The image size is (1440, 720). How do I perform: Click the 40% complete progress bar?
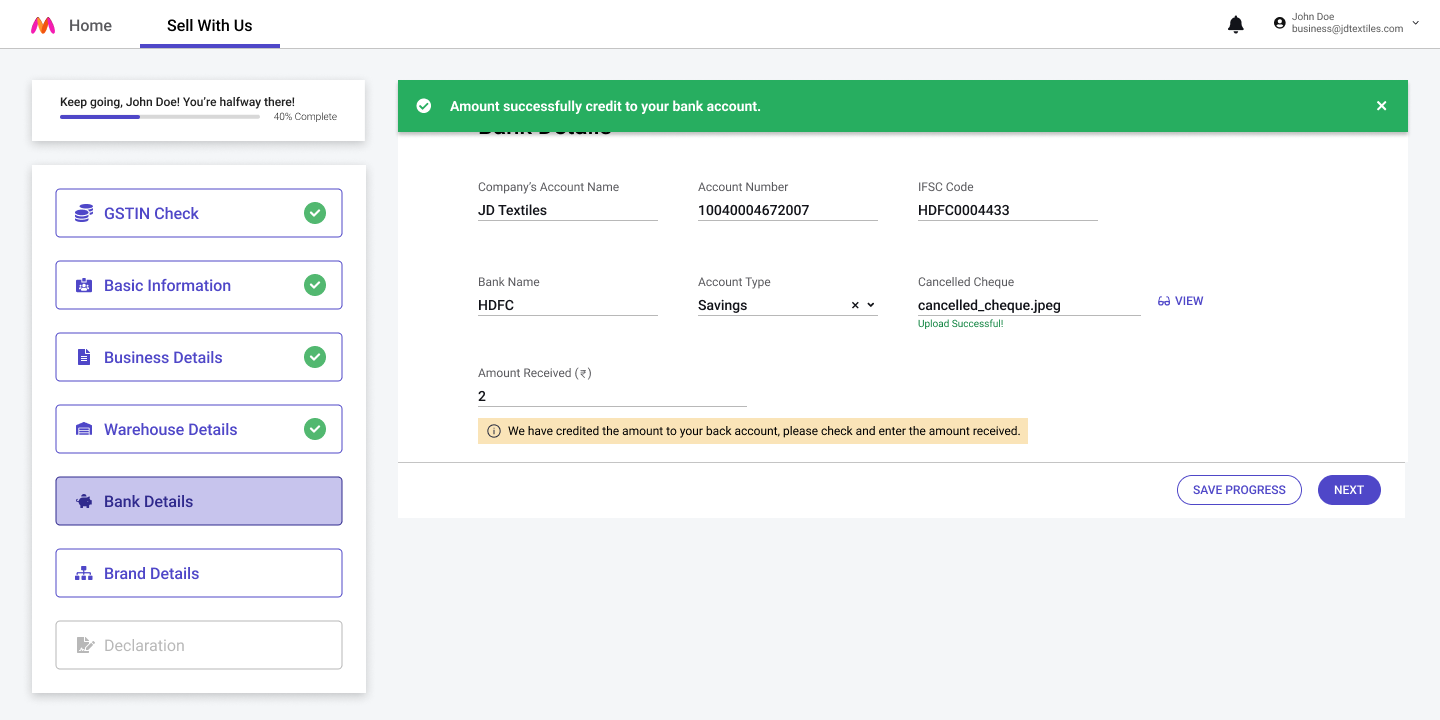[x=160, y=117]
